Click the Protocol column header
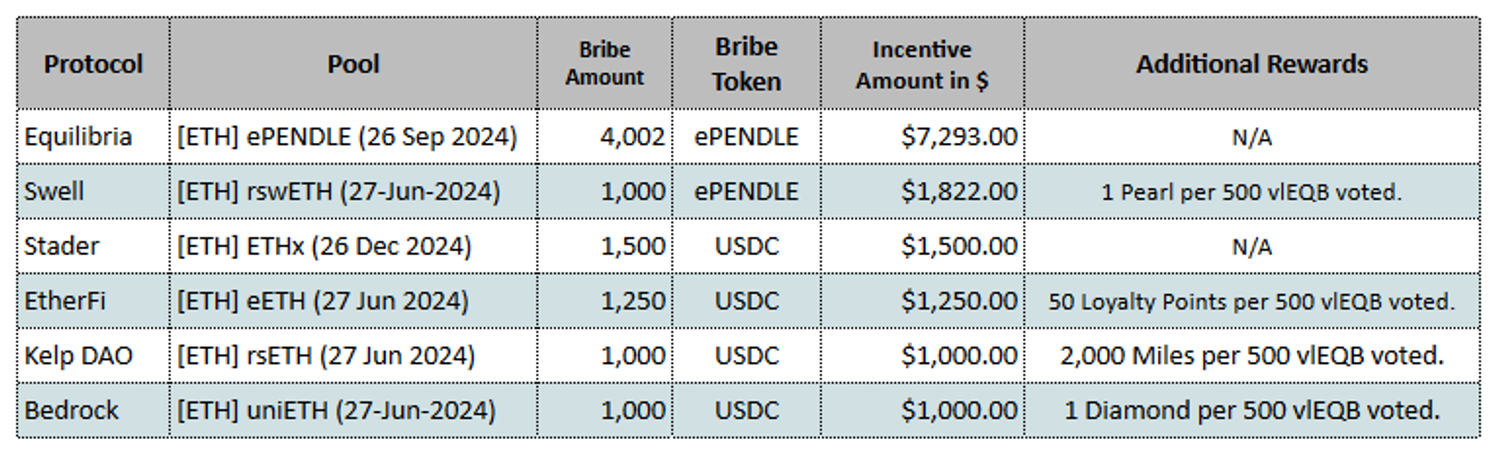 click(x=93, y=64)
